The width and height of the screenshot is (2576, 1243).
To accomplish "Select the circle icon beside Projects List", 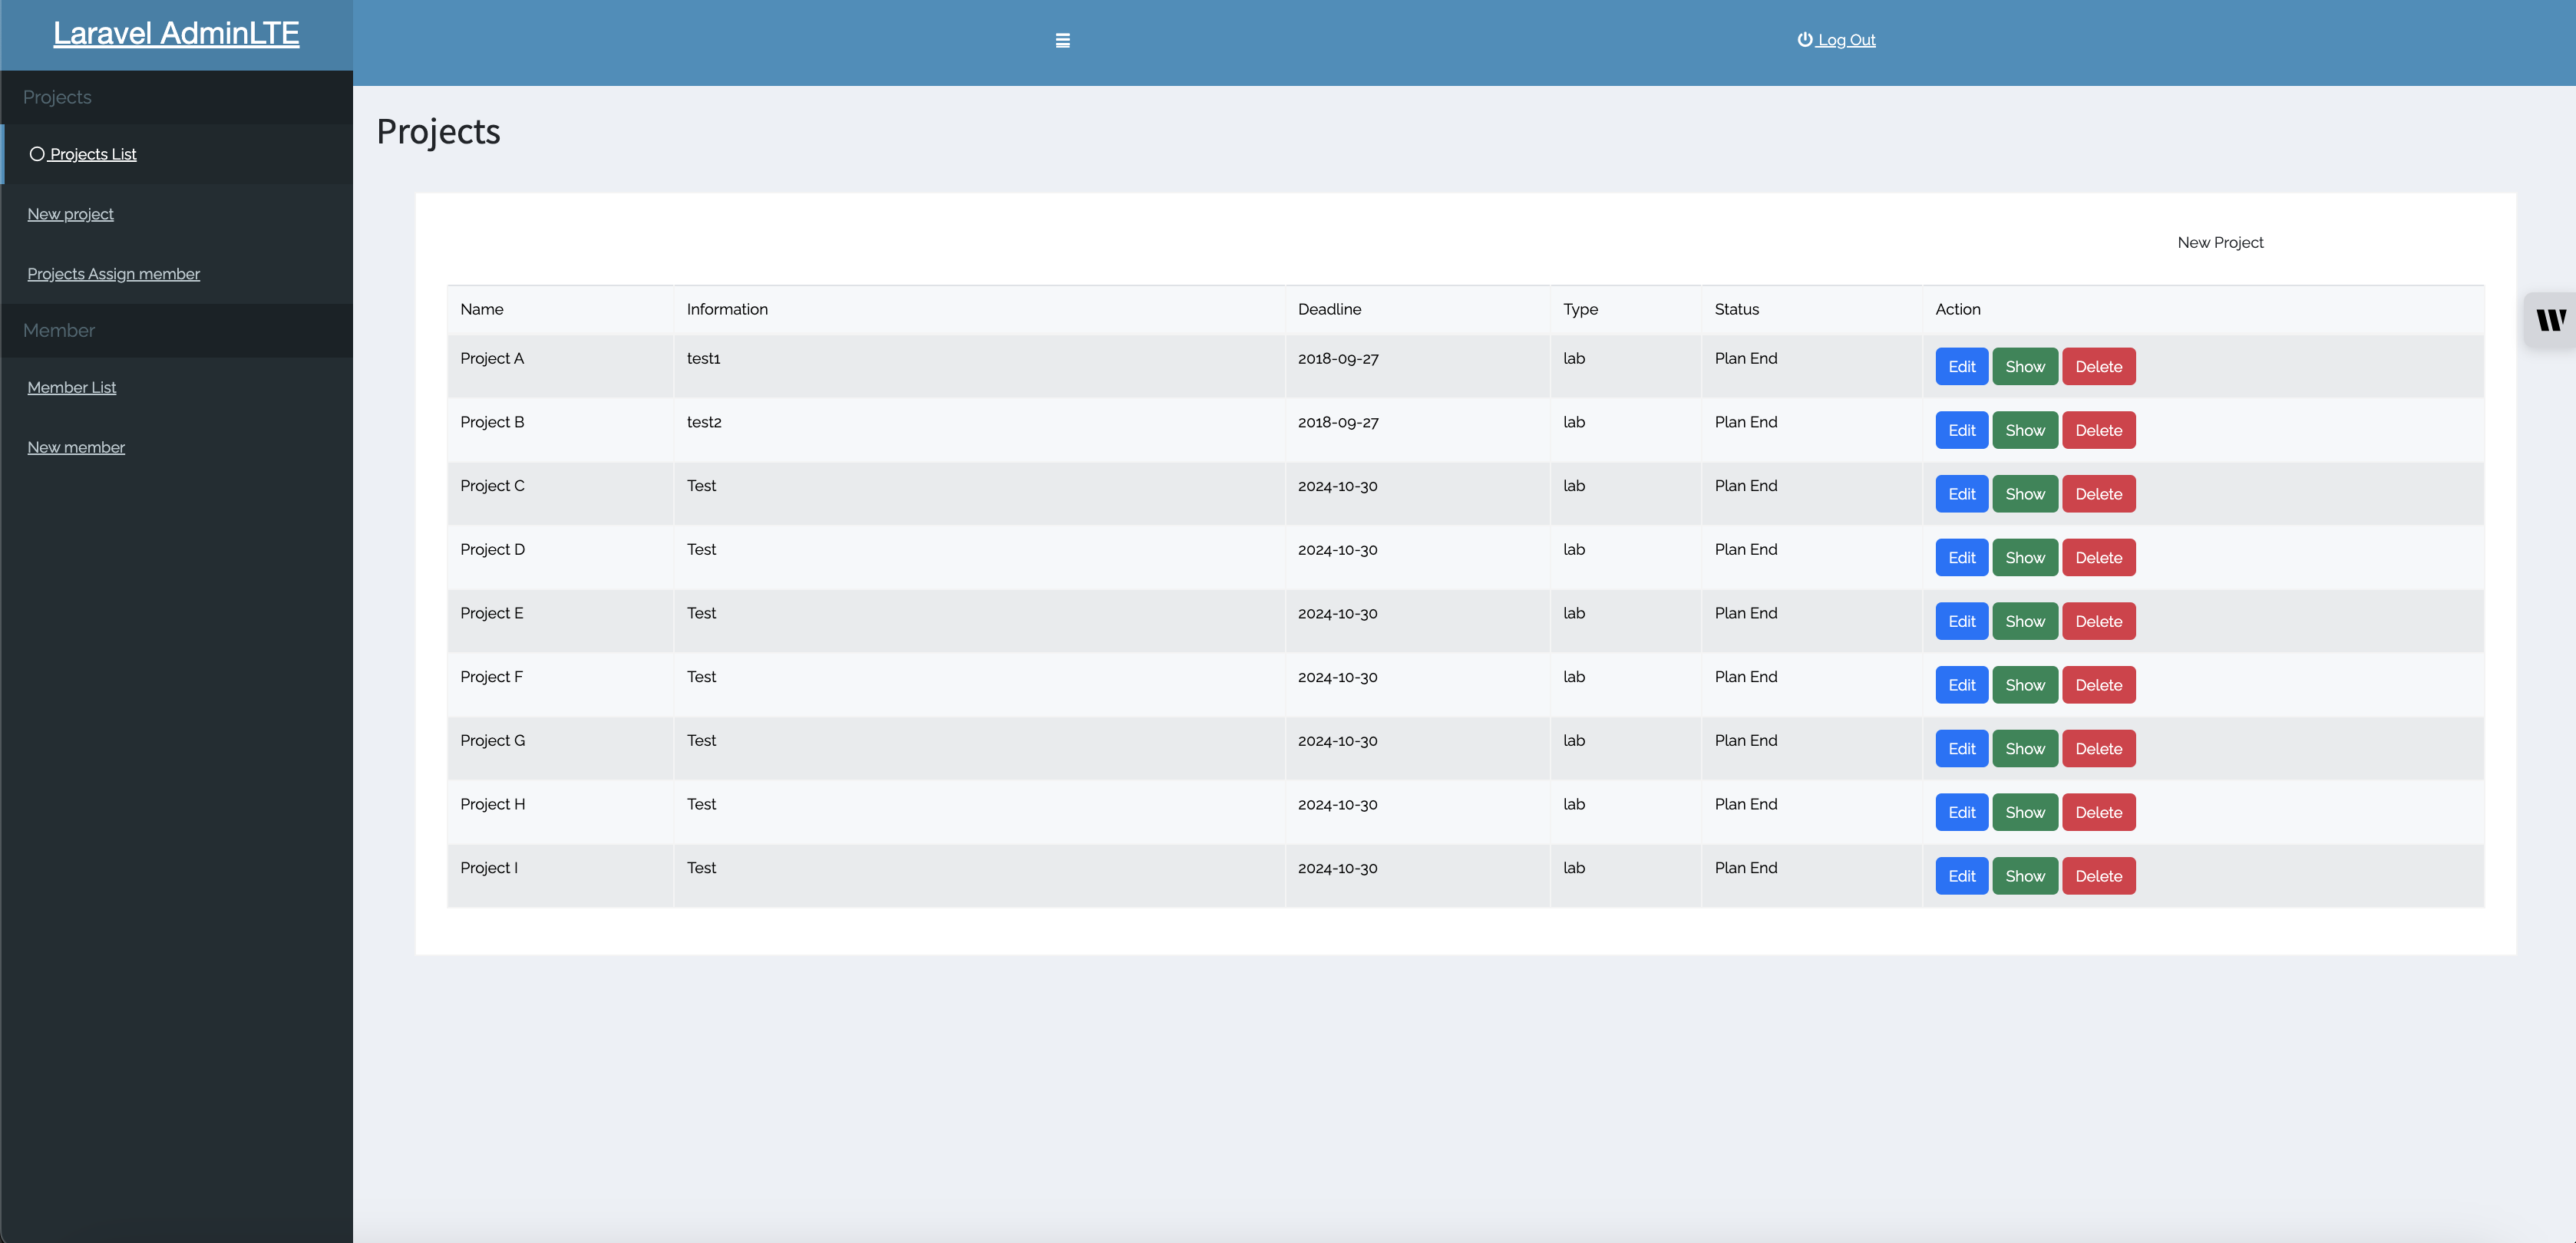I will (x=37, y=153).
